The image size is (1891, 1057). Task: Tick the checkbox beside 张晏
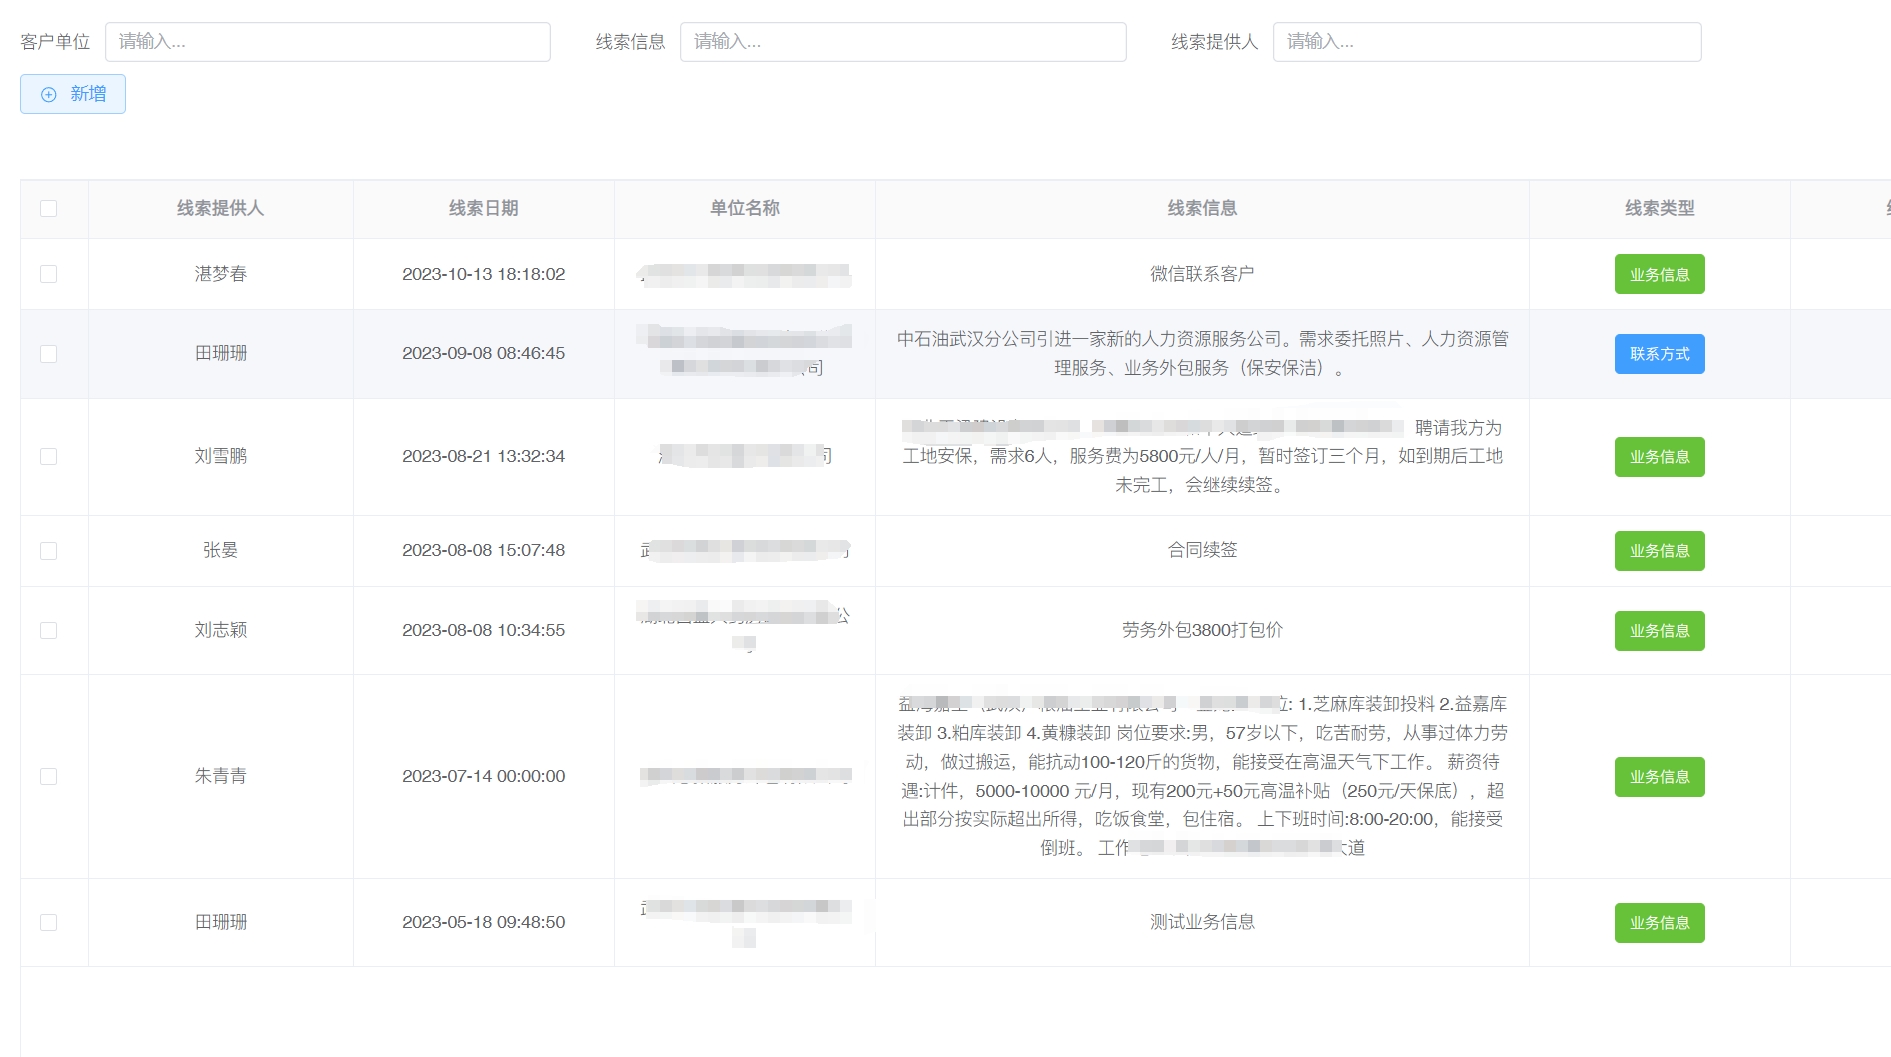[x=48, y=551]
